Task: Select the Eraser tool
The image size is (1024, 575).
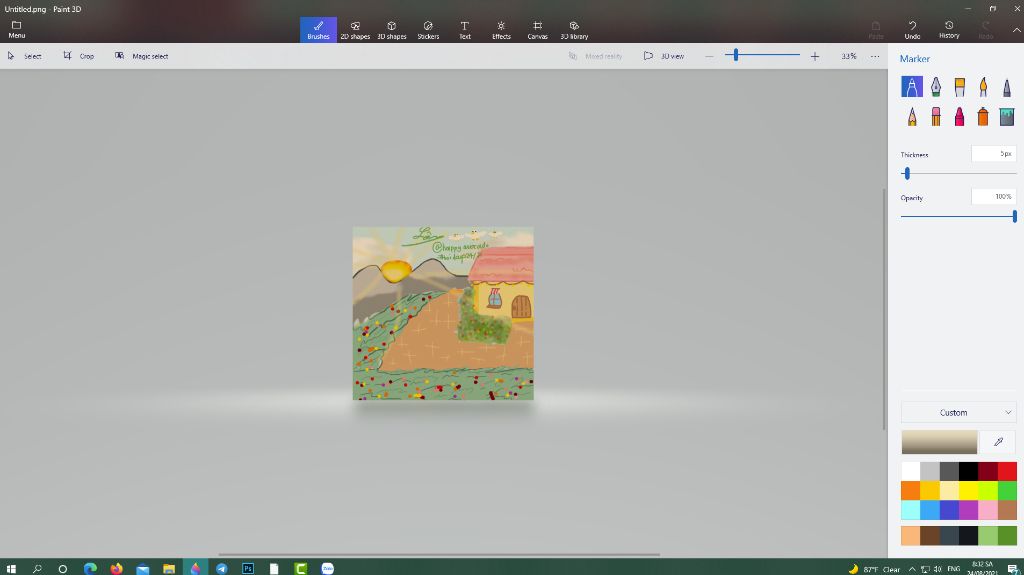Action: 936,116
